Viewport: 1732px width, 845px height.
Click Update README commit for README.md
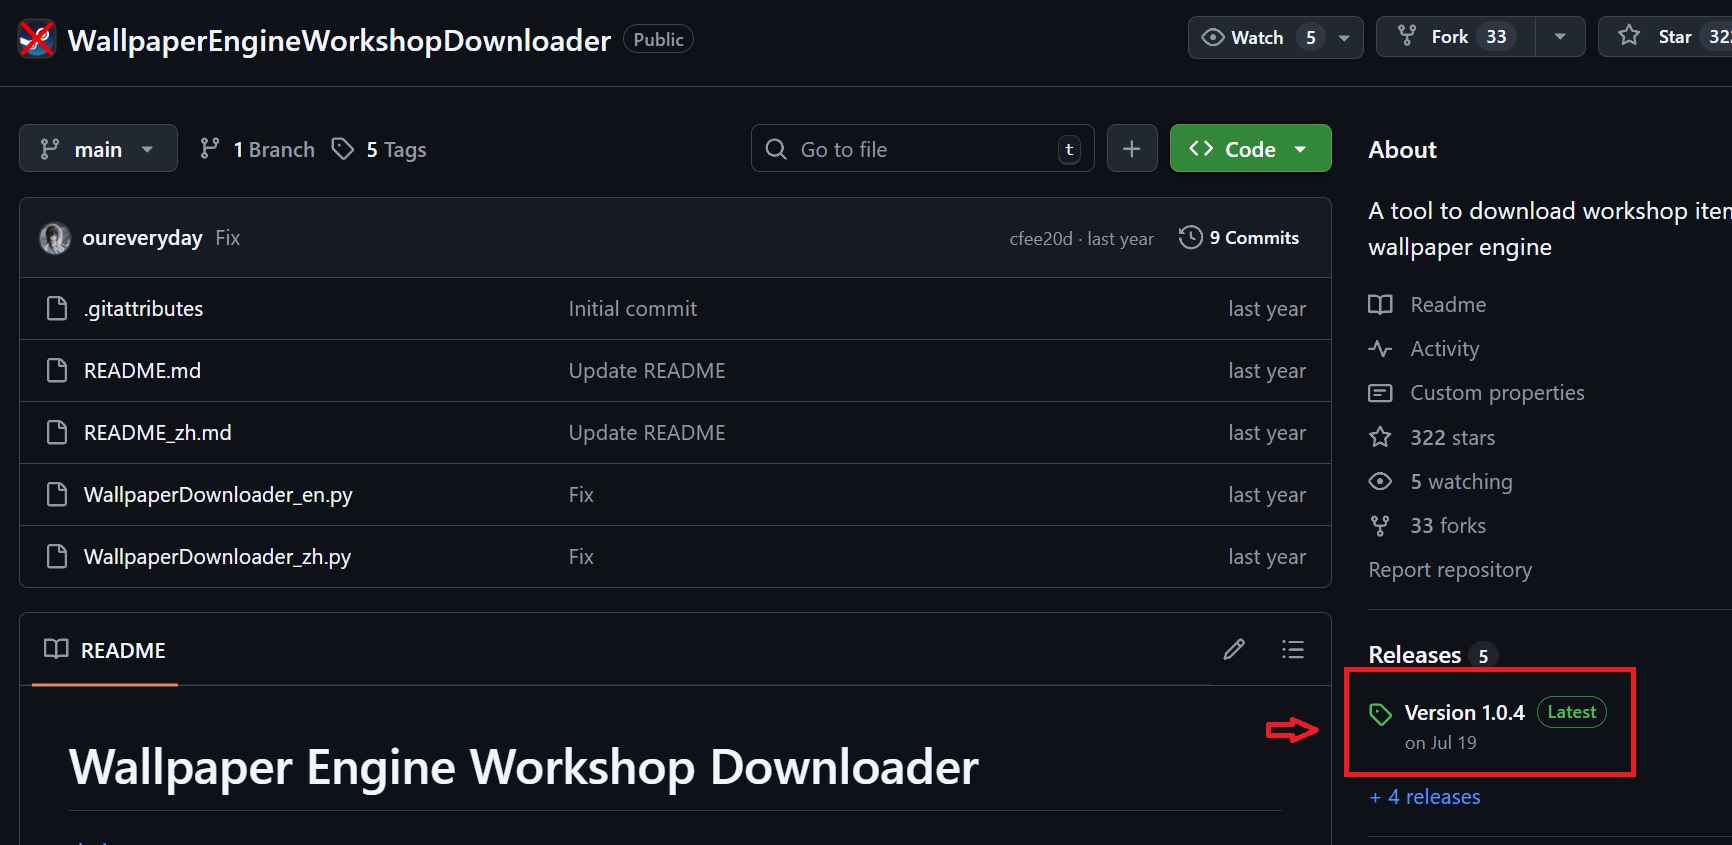pos(647,371)
